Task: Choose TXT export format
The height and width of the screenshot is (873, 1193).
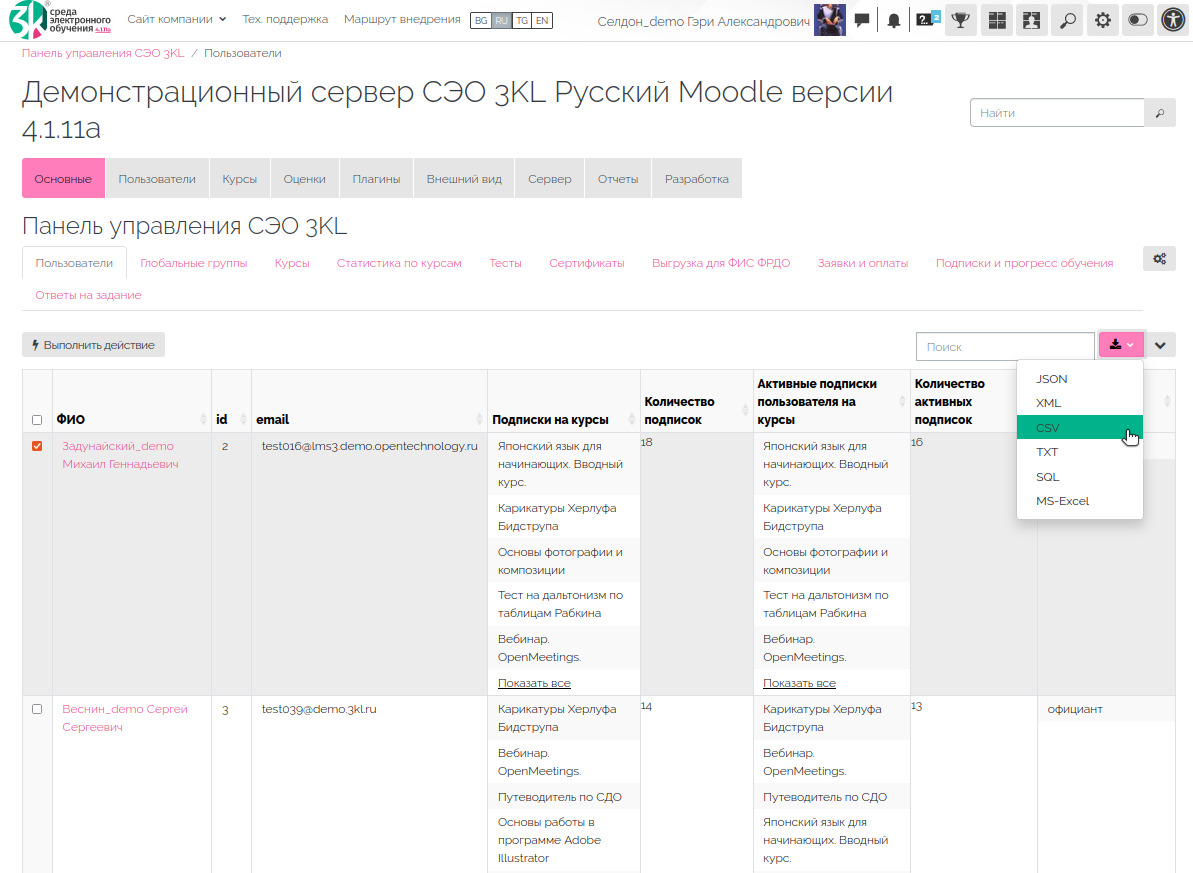Action: pos(1080,452)
